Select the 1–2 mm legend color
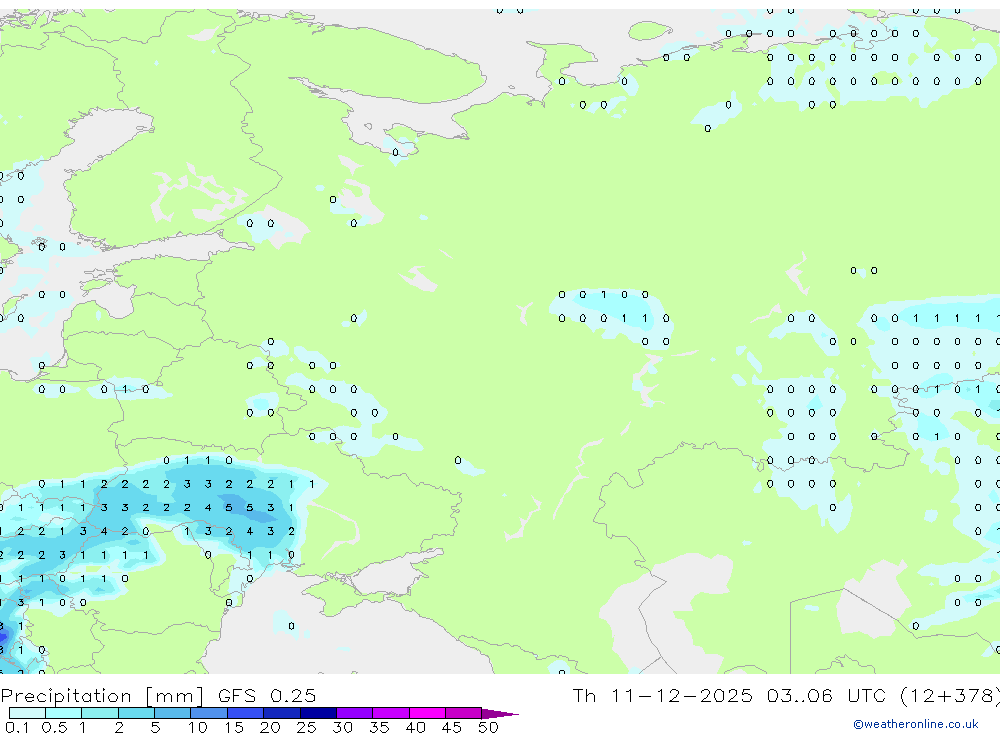1000x733 pixels. tap(100, 713)
